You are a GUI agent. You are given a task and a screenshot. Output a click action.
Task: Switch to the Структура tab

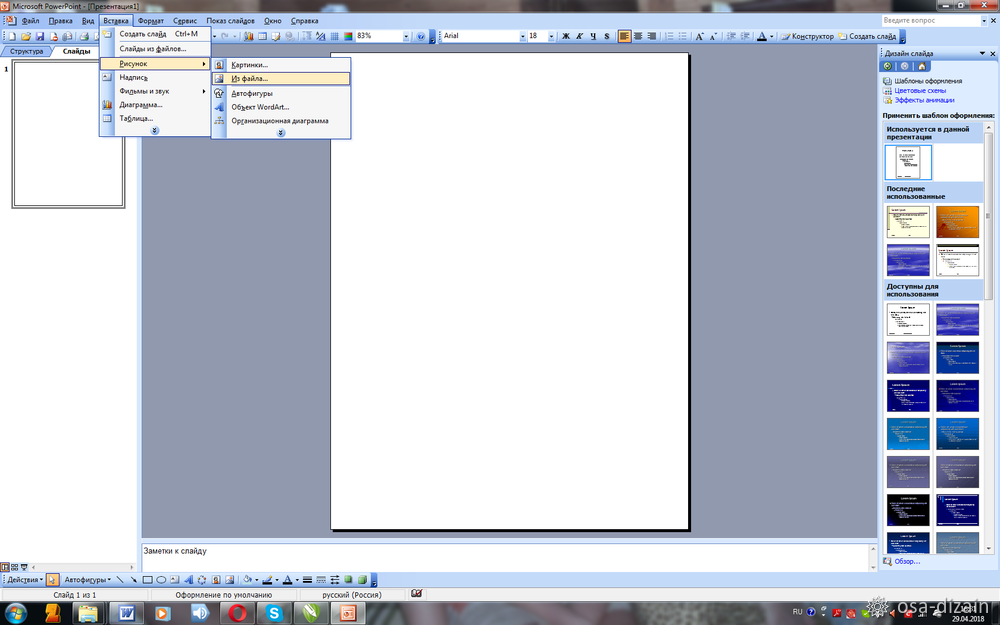[27, 51]
